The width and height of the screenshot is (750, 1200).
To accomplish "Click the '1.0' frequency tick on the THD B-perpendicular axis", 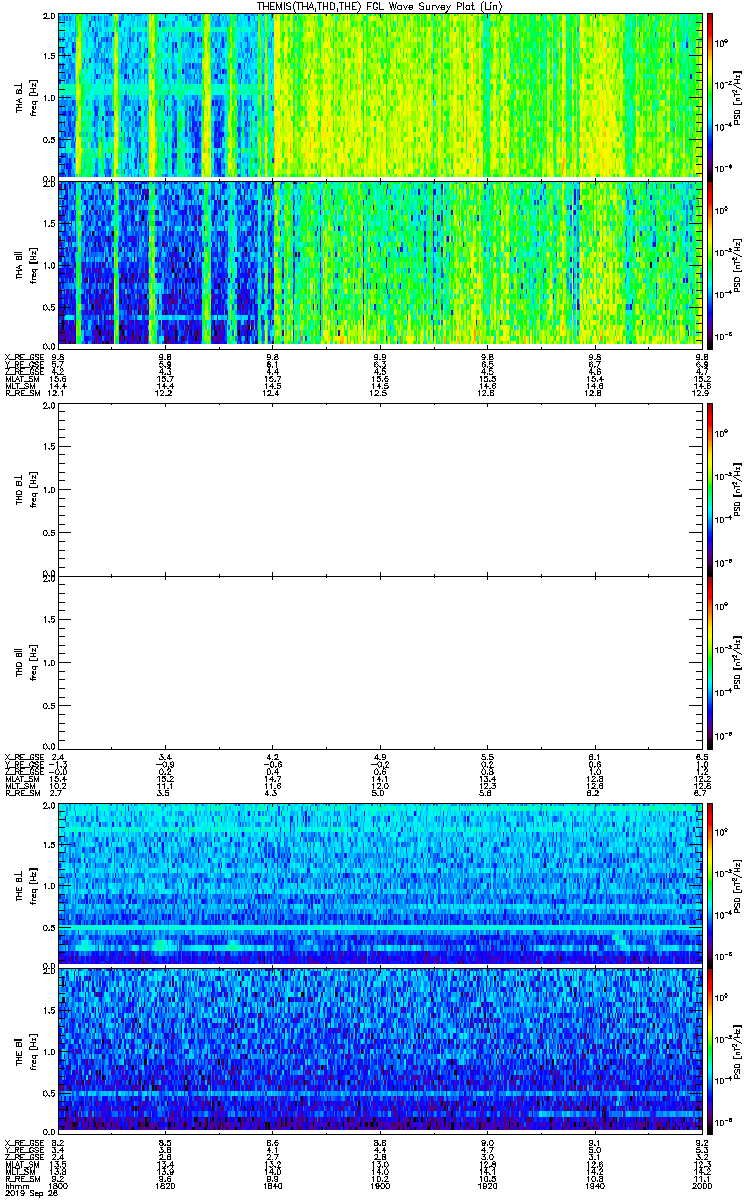I will coord(47,490).
